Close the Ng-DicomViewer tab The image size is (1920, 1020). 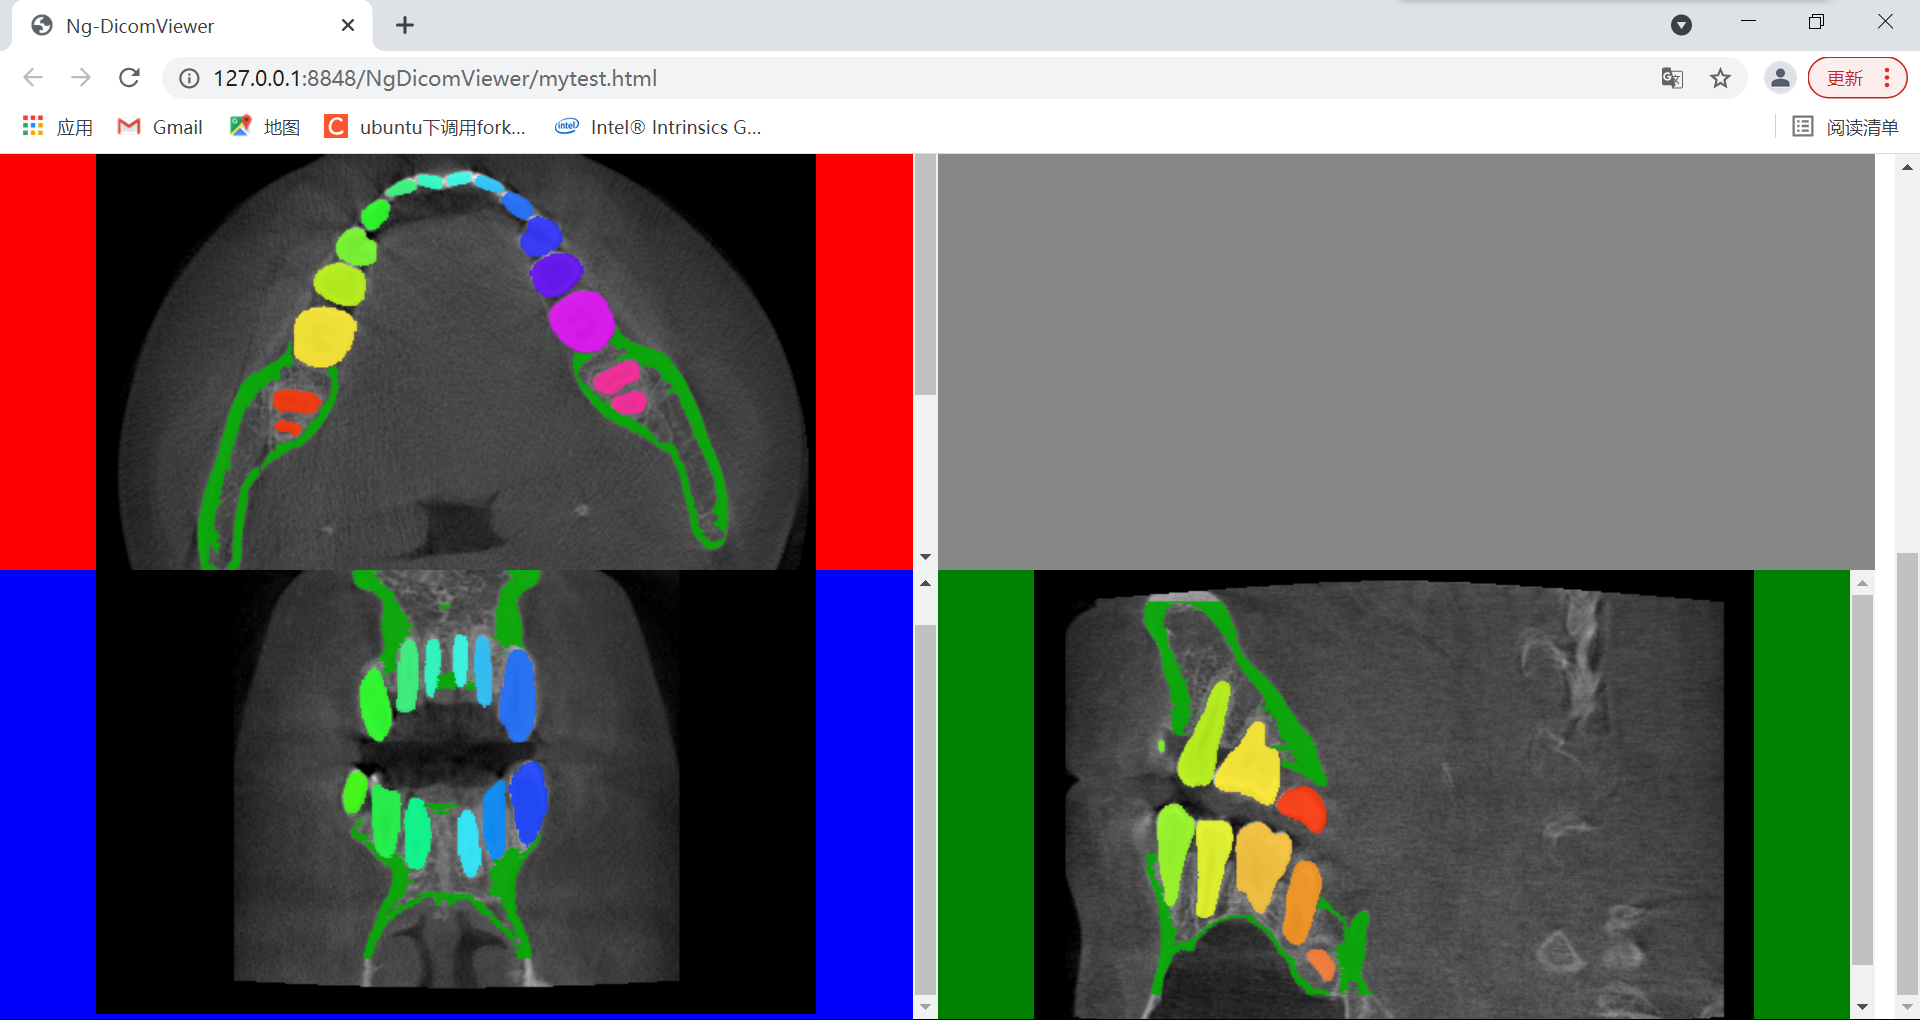click(348, 25)
